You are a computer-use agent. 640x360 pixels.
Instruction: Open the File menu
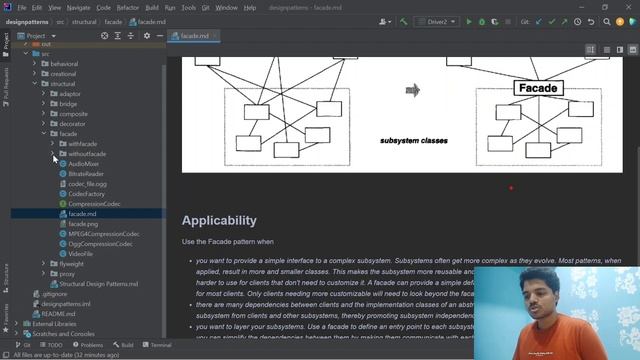[x=22, y=8]
